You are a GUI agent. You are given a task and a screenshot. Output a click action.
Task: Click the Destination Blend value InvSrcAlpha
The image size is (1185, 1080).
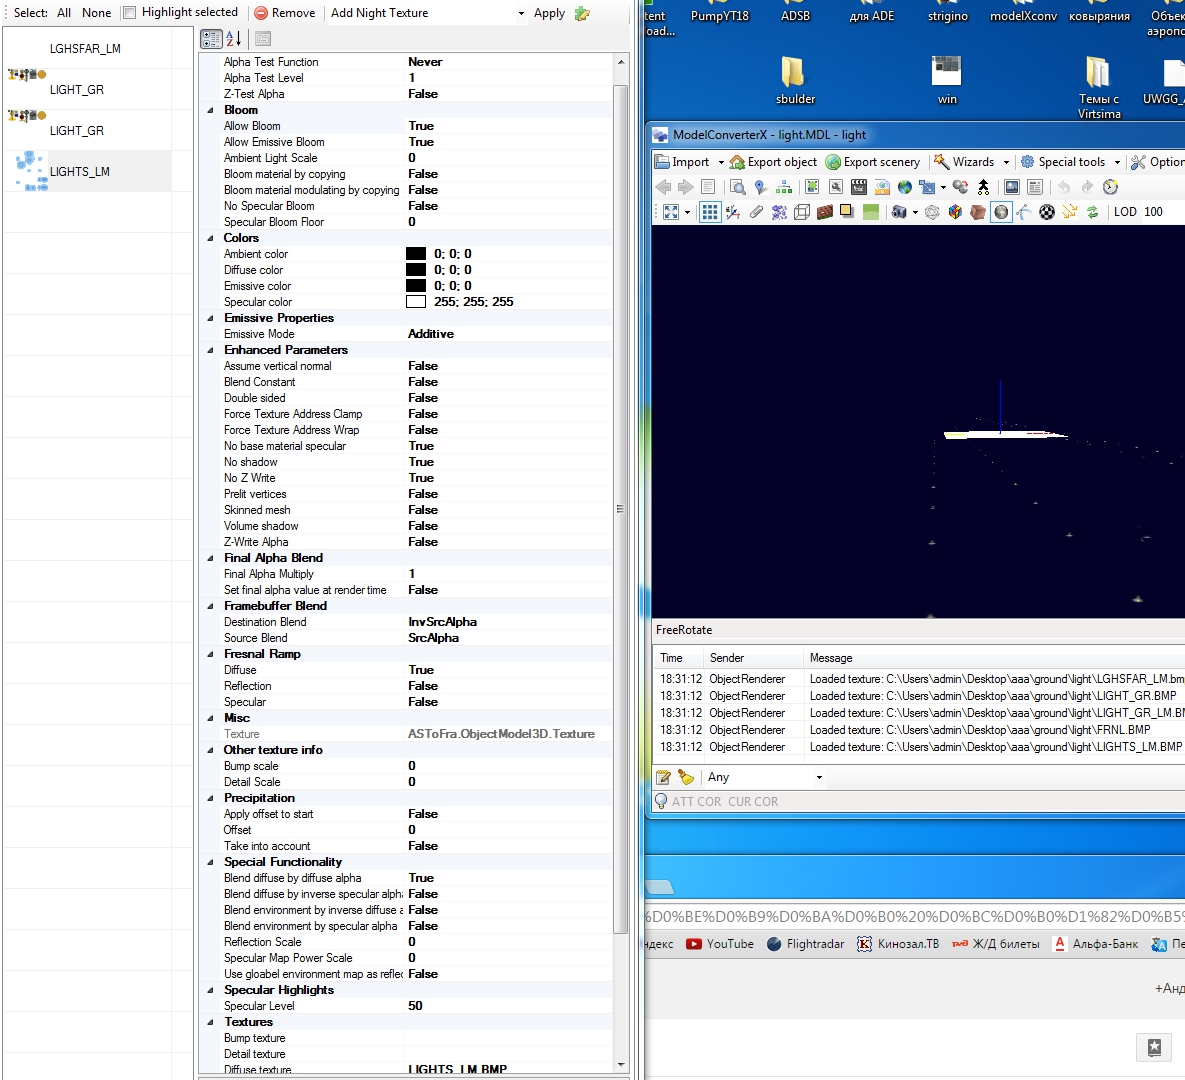pyautogui.click(x=442, y=622)
